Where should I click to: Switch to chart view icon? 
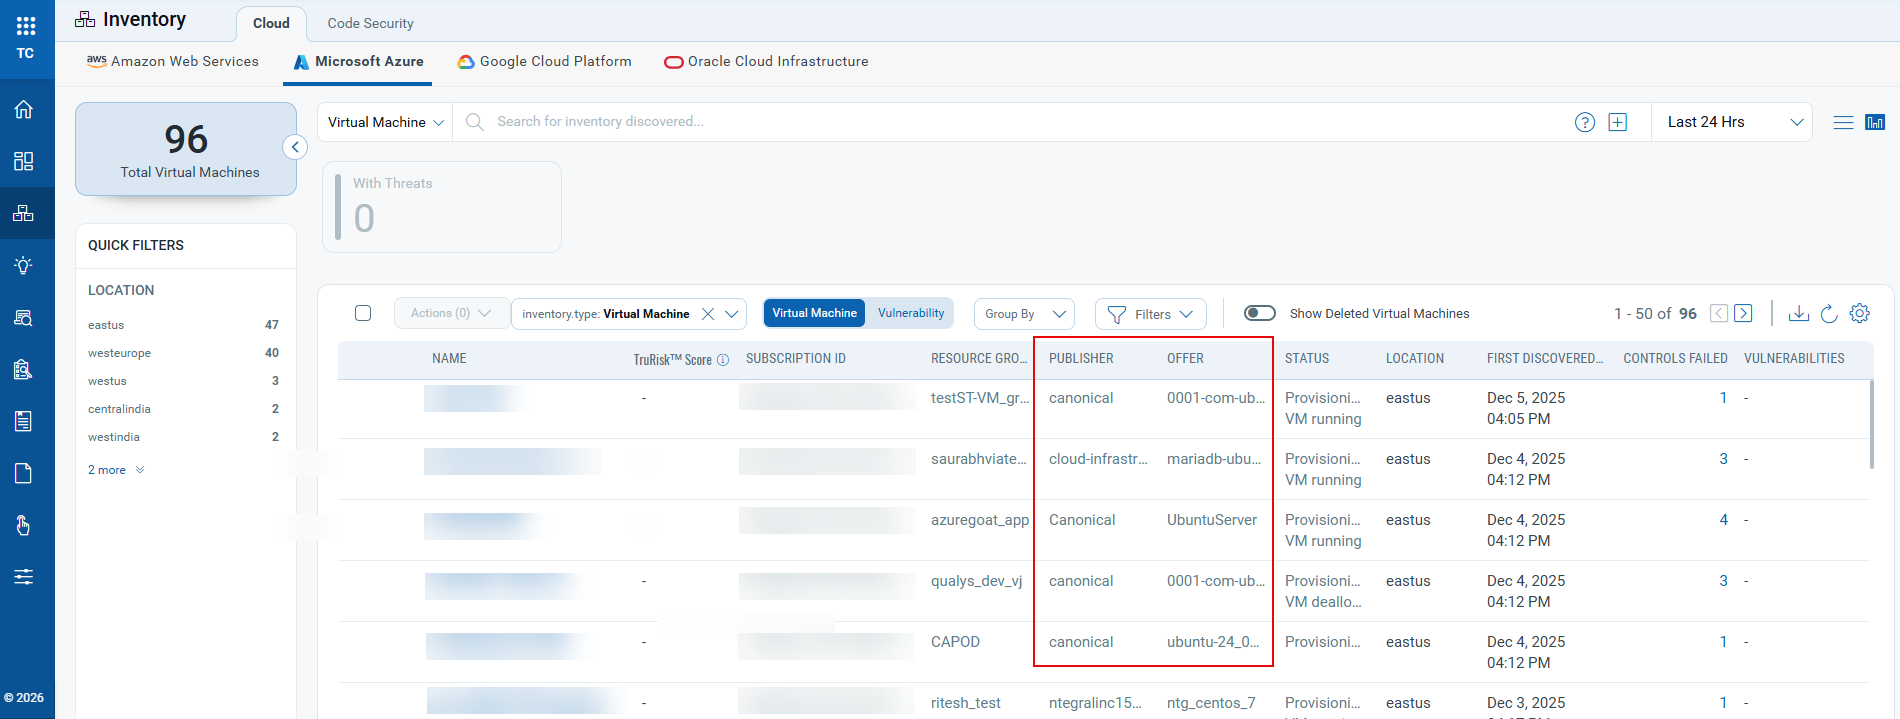pyautogui.click(x=1875, y=122)
